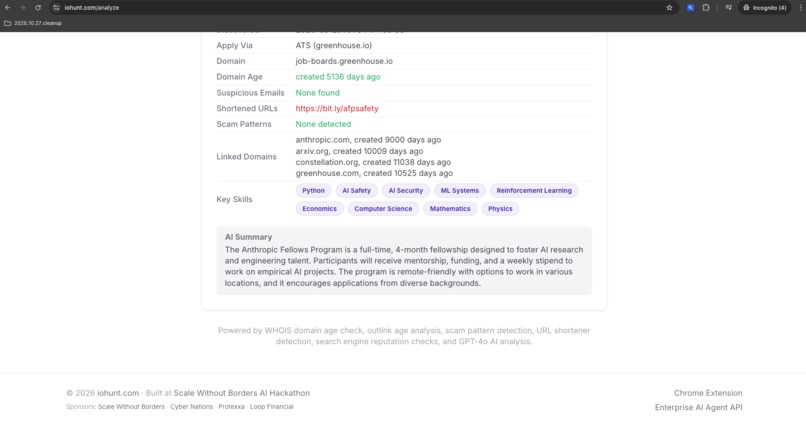Select the AI Safety skill tag
Image resolution: width=806 pixels, height=422 pixels.
tap(356, 191)
